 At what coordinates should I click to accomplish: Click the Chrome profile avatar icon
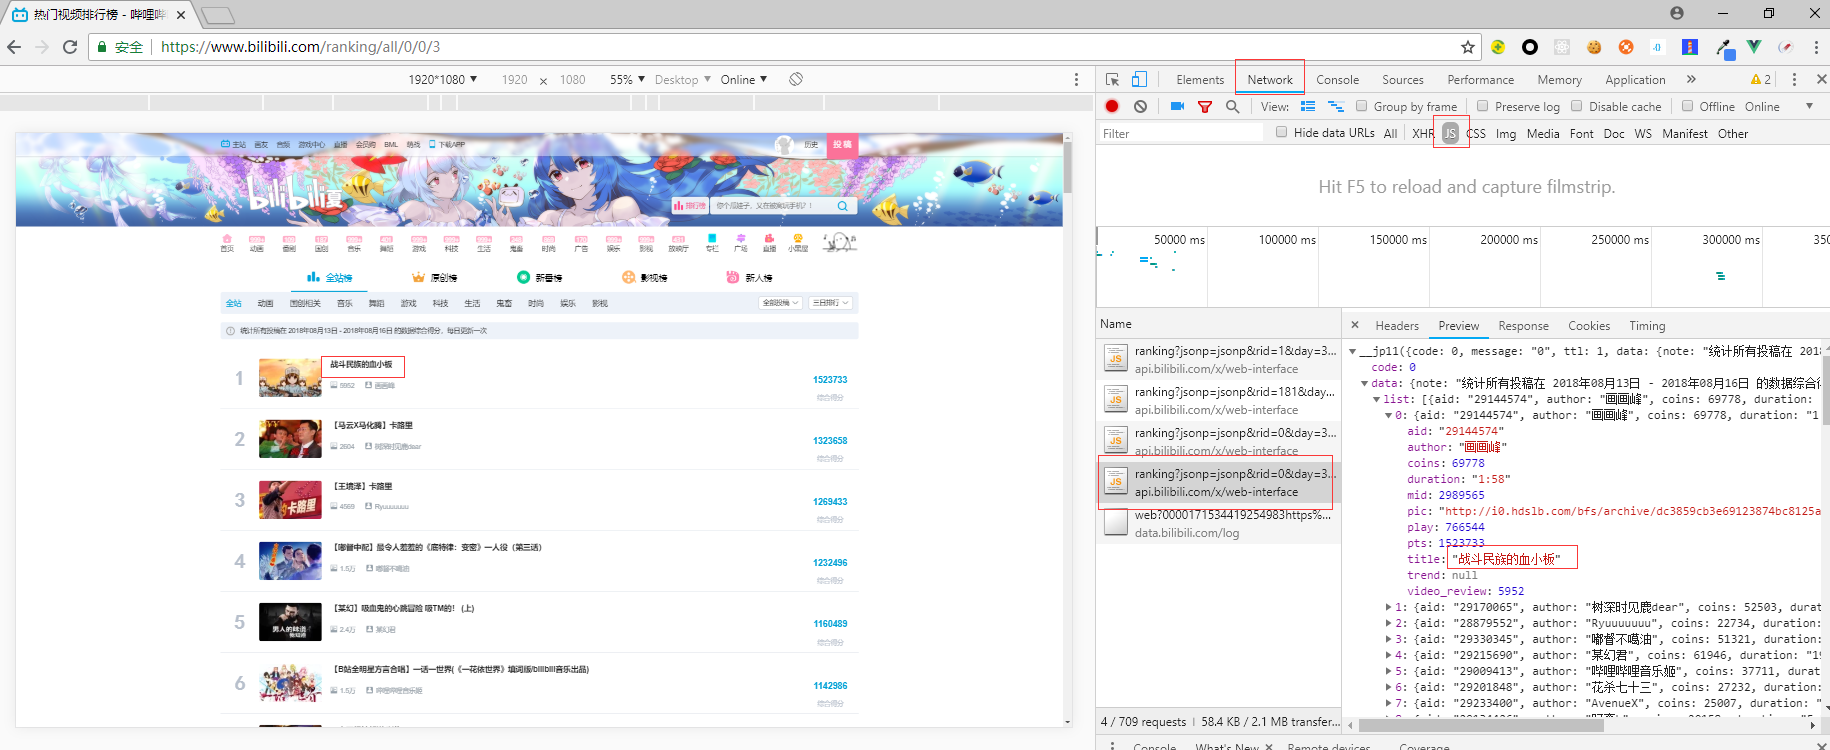[1677, 13]
